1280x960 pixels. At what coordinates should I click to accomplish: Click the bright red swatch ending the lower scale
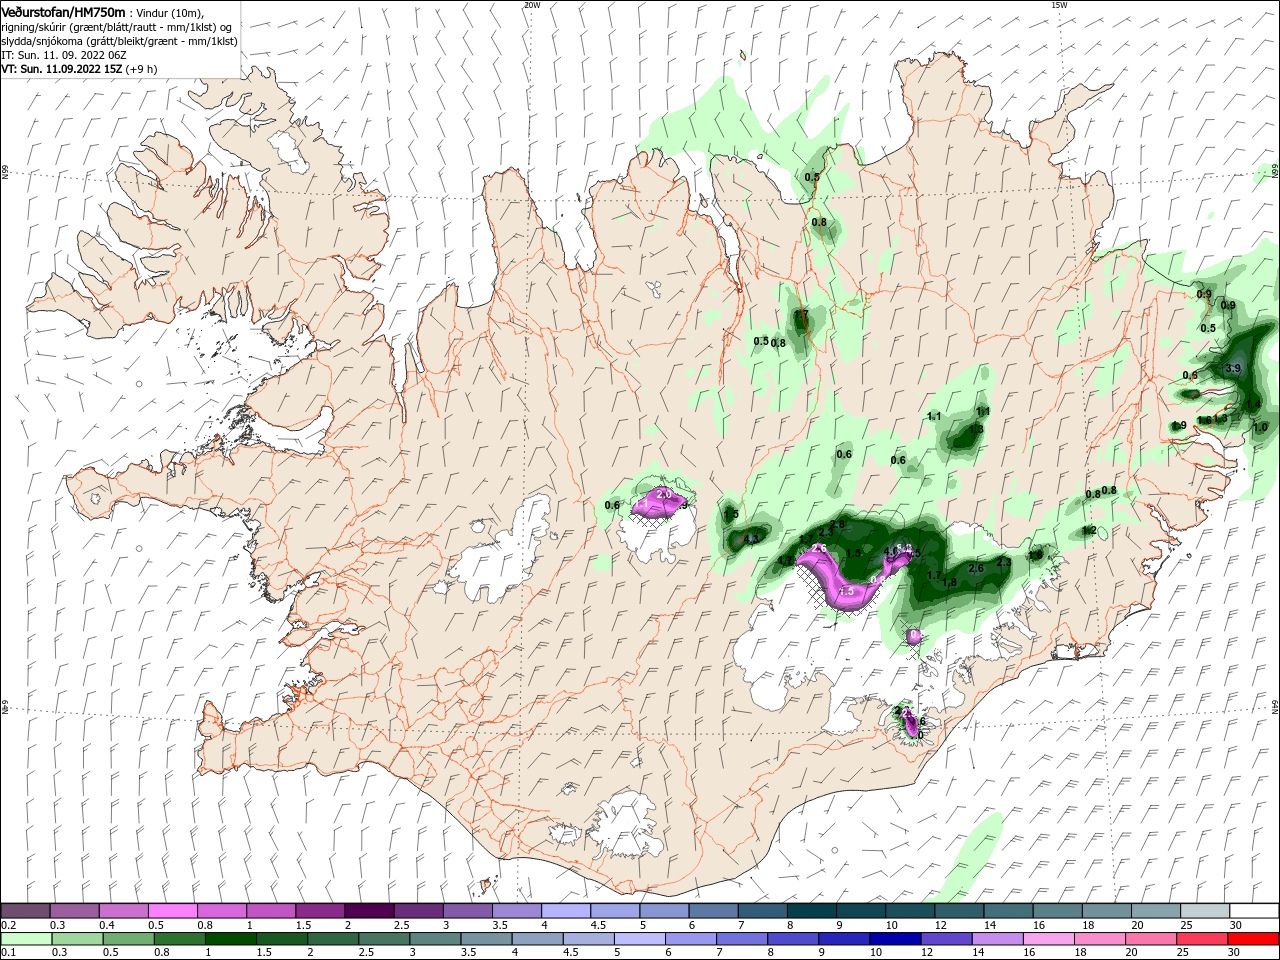pyautogui.click(x=1254, y=939)
